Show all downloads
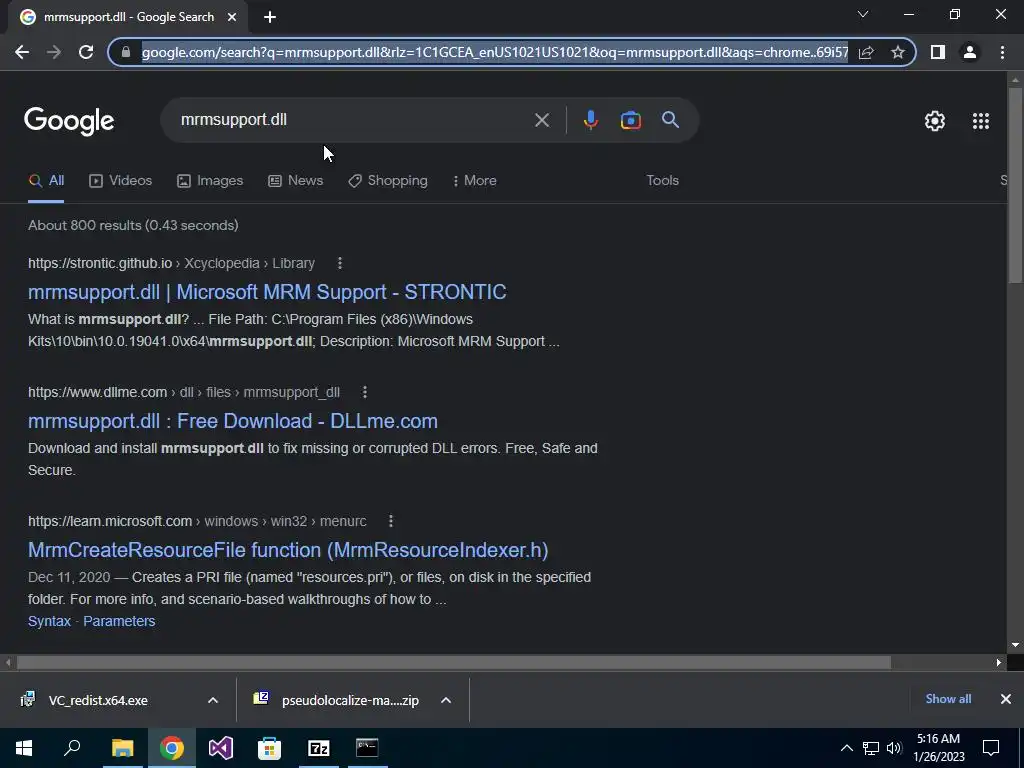 click(948, 699)
